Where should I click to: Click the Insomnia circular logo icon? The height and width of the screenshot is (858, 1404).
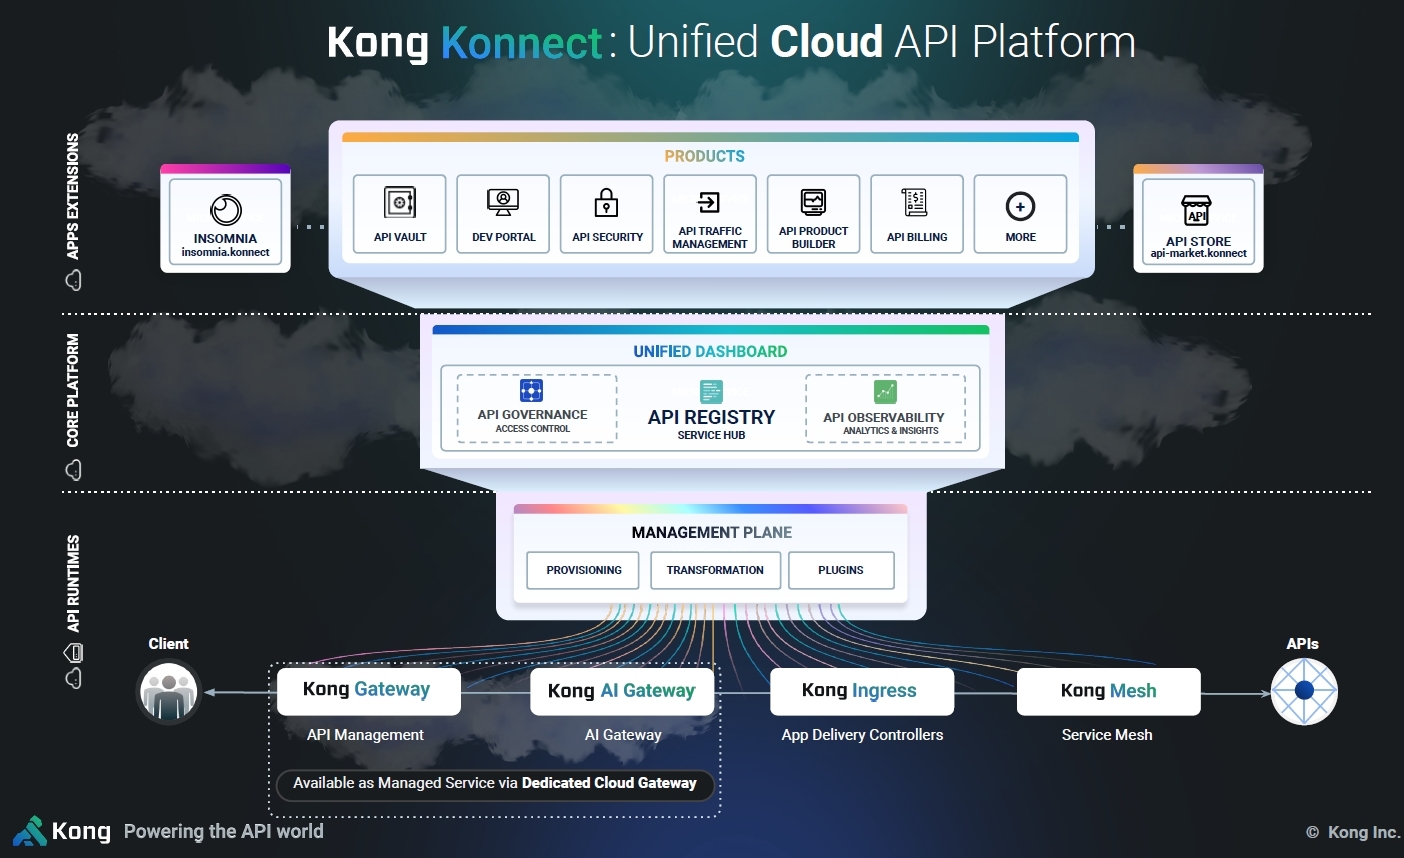(226, 209)
